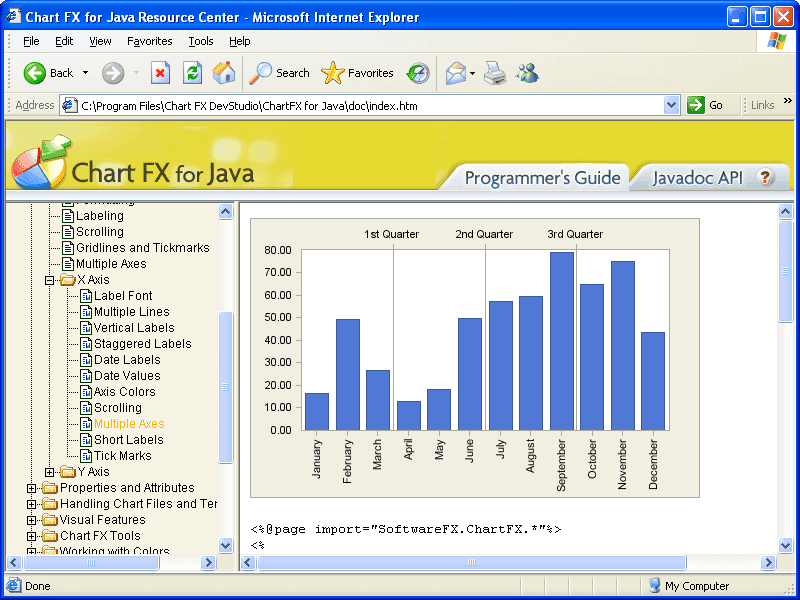Click the 2nd Quarter axis label
Viewport: 800px width, 600px height.
[x=484, y=234]
